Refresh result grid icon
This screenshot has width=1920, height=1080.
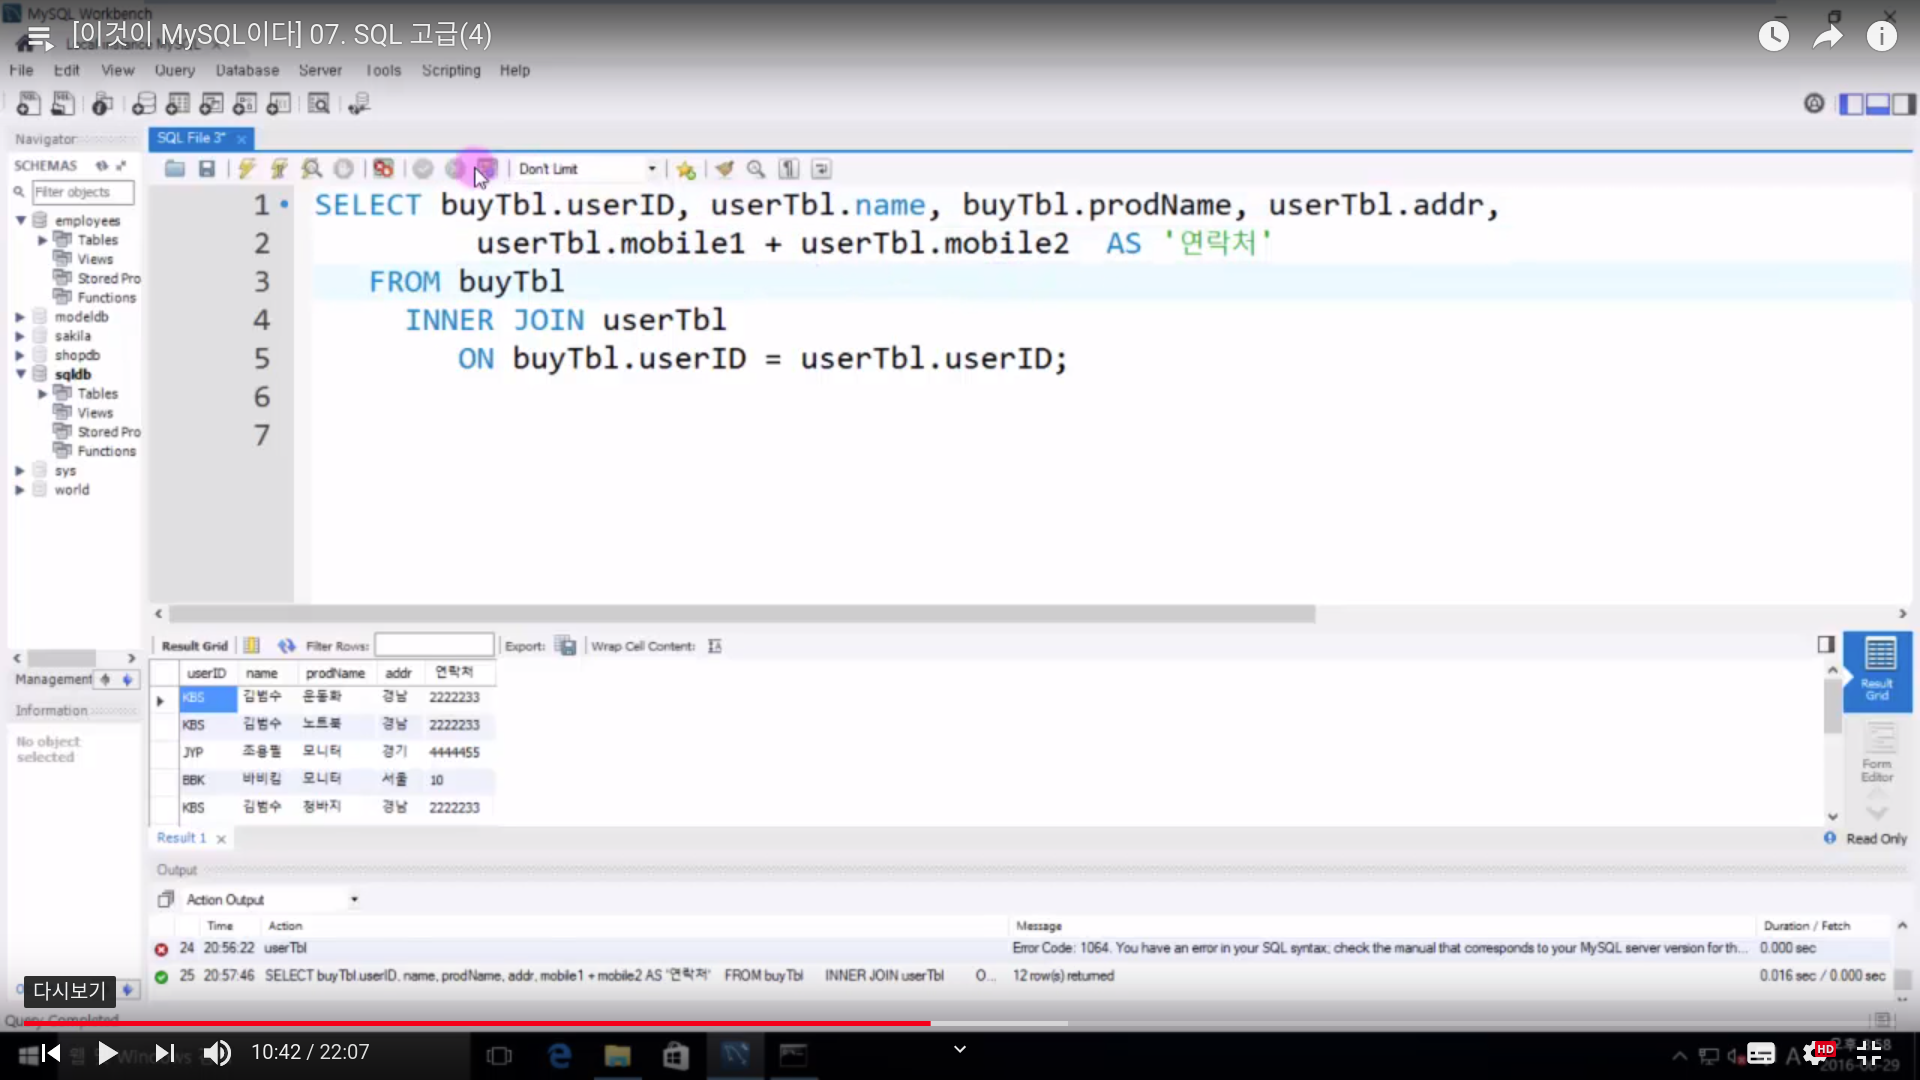click(287, 646)
